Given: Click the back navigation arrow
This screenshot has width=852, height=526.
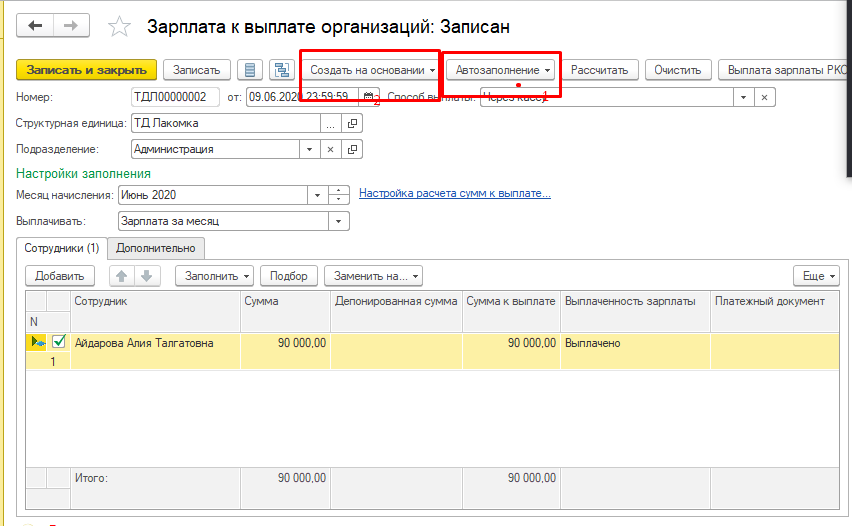Looking at the screenshot, I should (36, 25).
